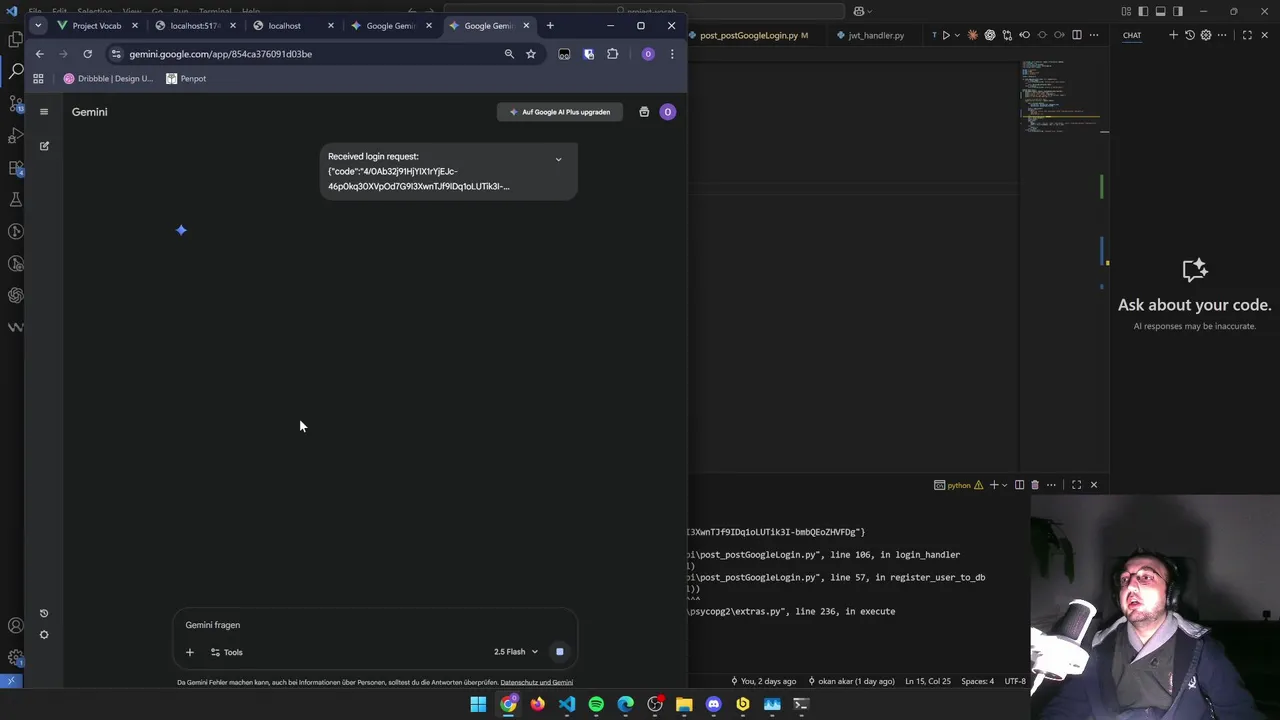This screenshot has height=720, width=1280.
Task: Open the zoom magnifier icon in address bar
Action: pyautogui.click(x=509, y=54)
